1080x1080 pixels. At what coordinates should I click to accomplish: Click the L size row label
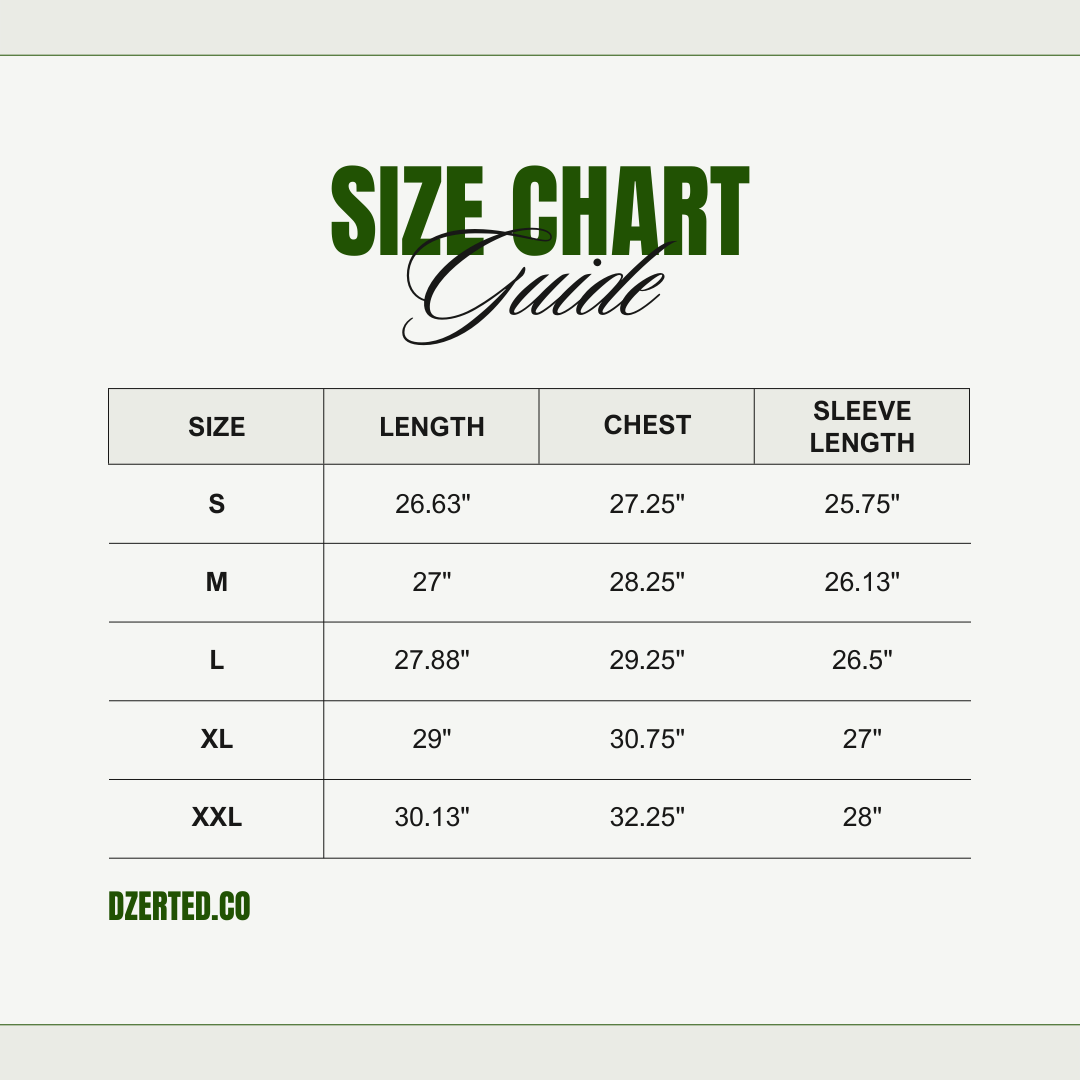coord(217,660)
